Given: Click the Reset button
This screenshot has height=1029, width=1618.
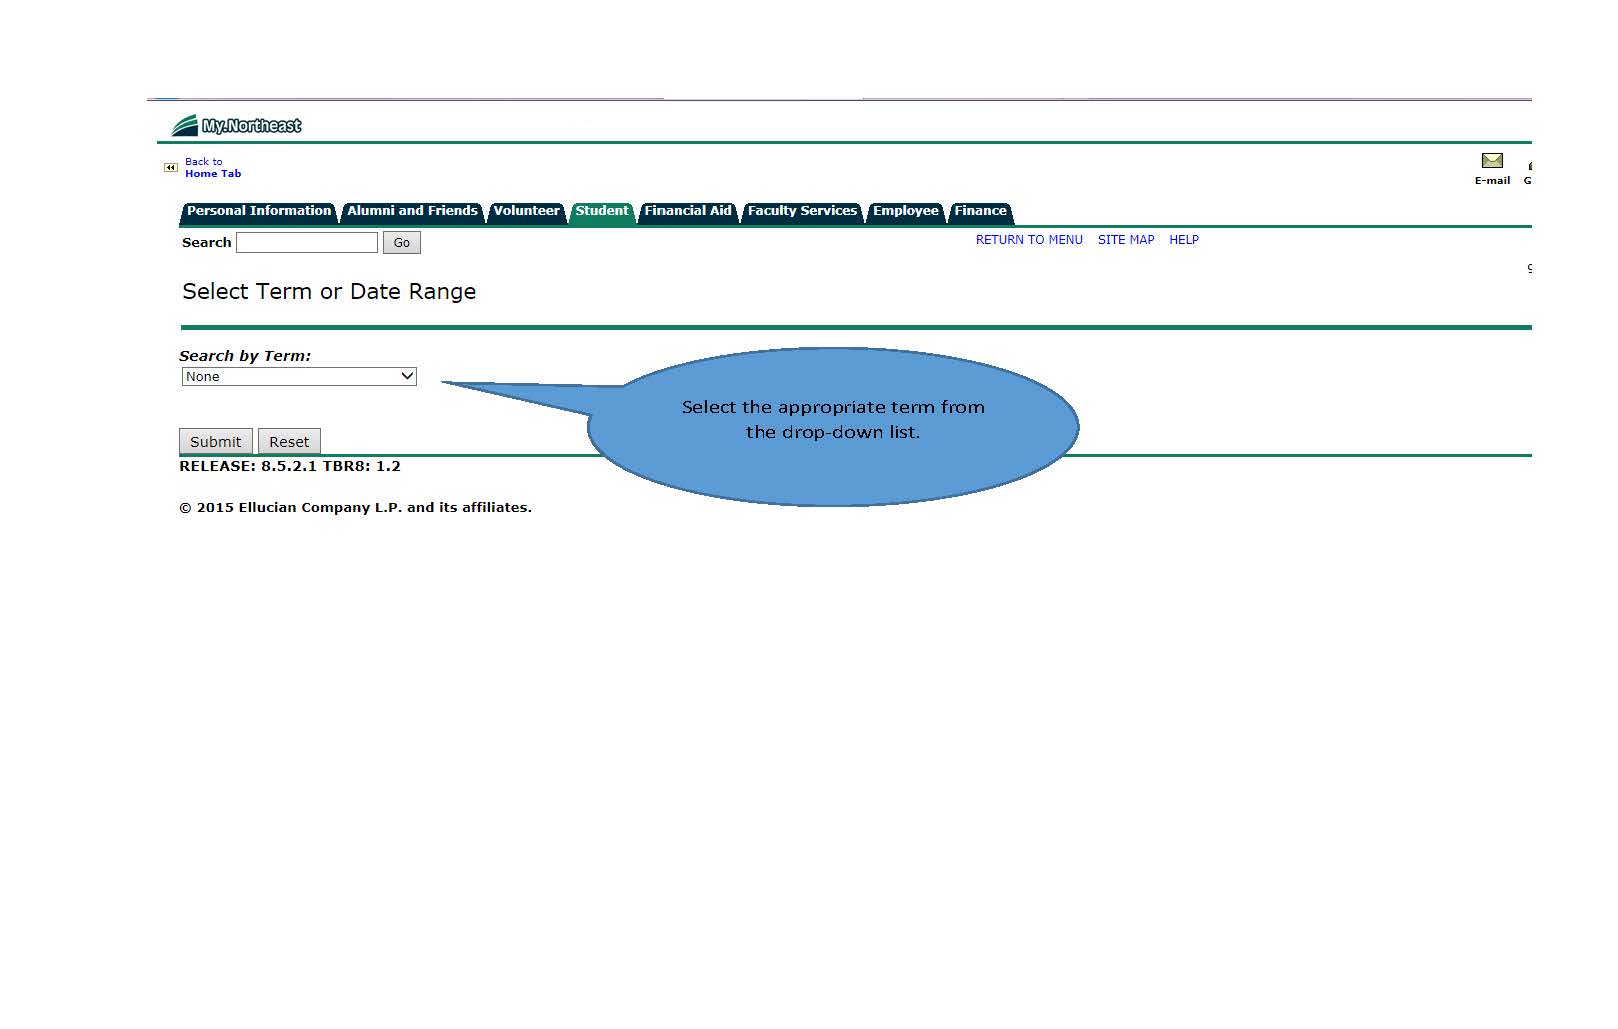Looking at the screenshot, I should tap(289, 442).
